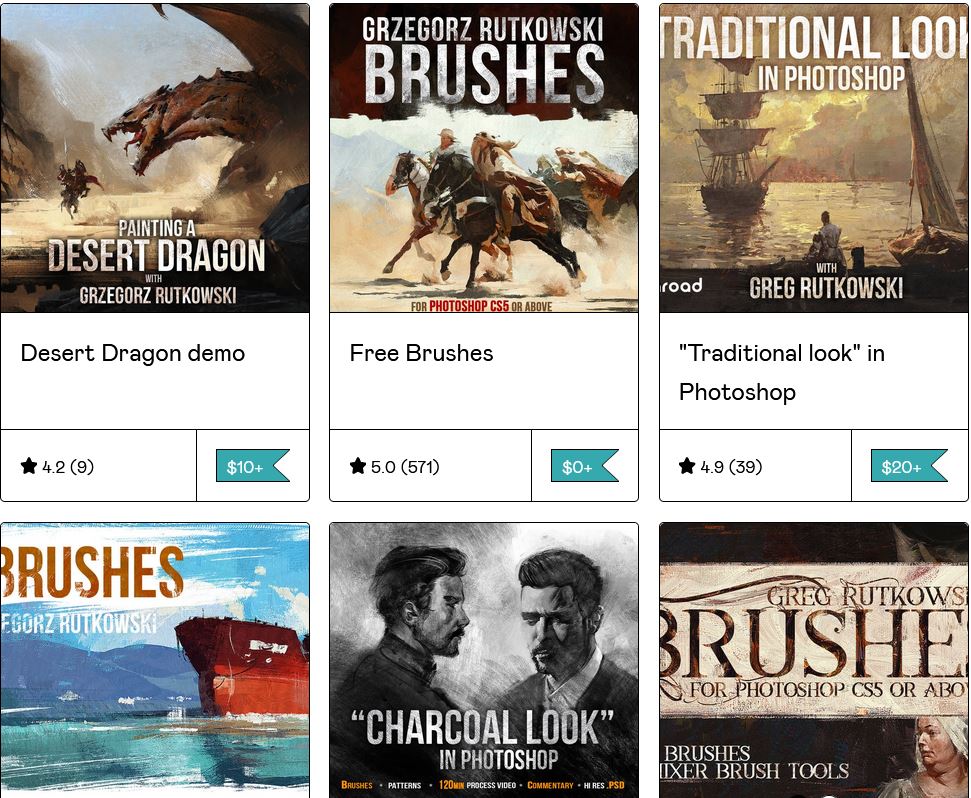
Task: Open the Greg Rutkowski Brushes Mixer Brush thumbnail
Action: [814, 660]
